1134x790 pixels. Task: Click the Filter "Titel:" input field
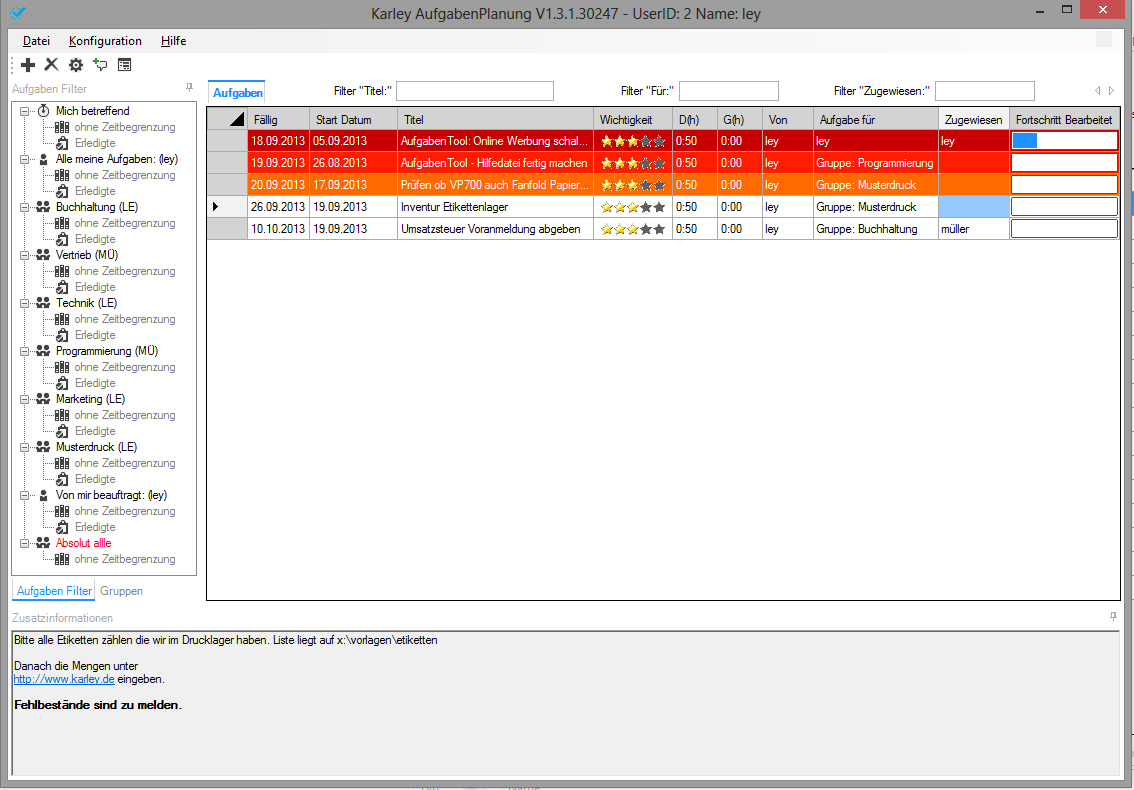(474, 91)
